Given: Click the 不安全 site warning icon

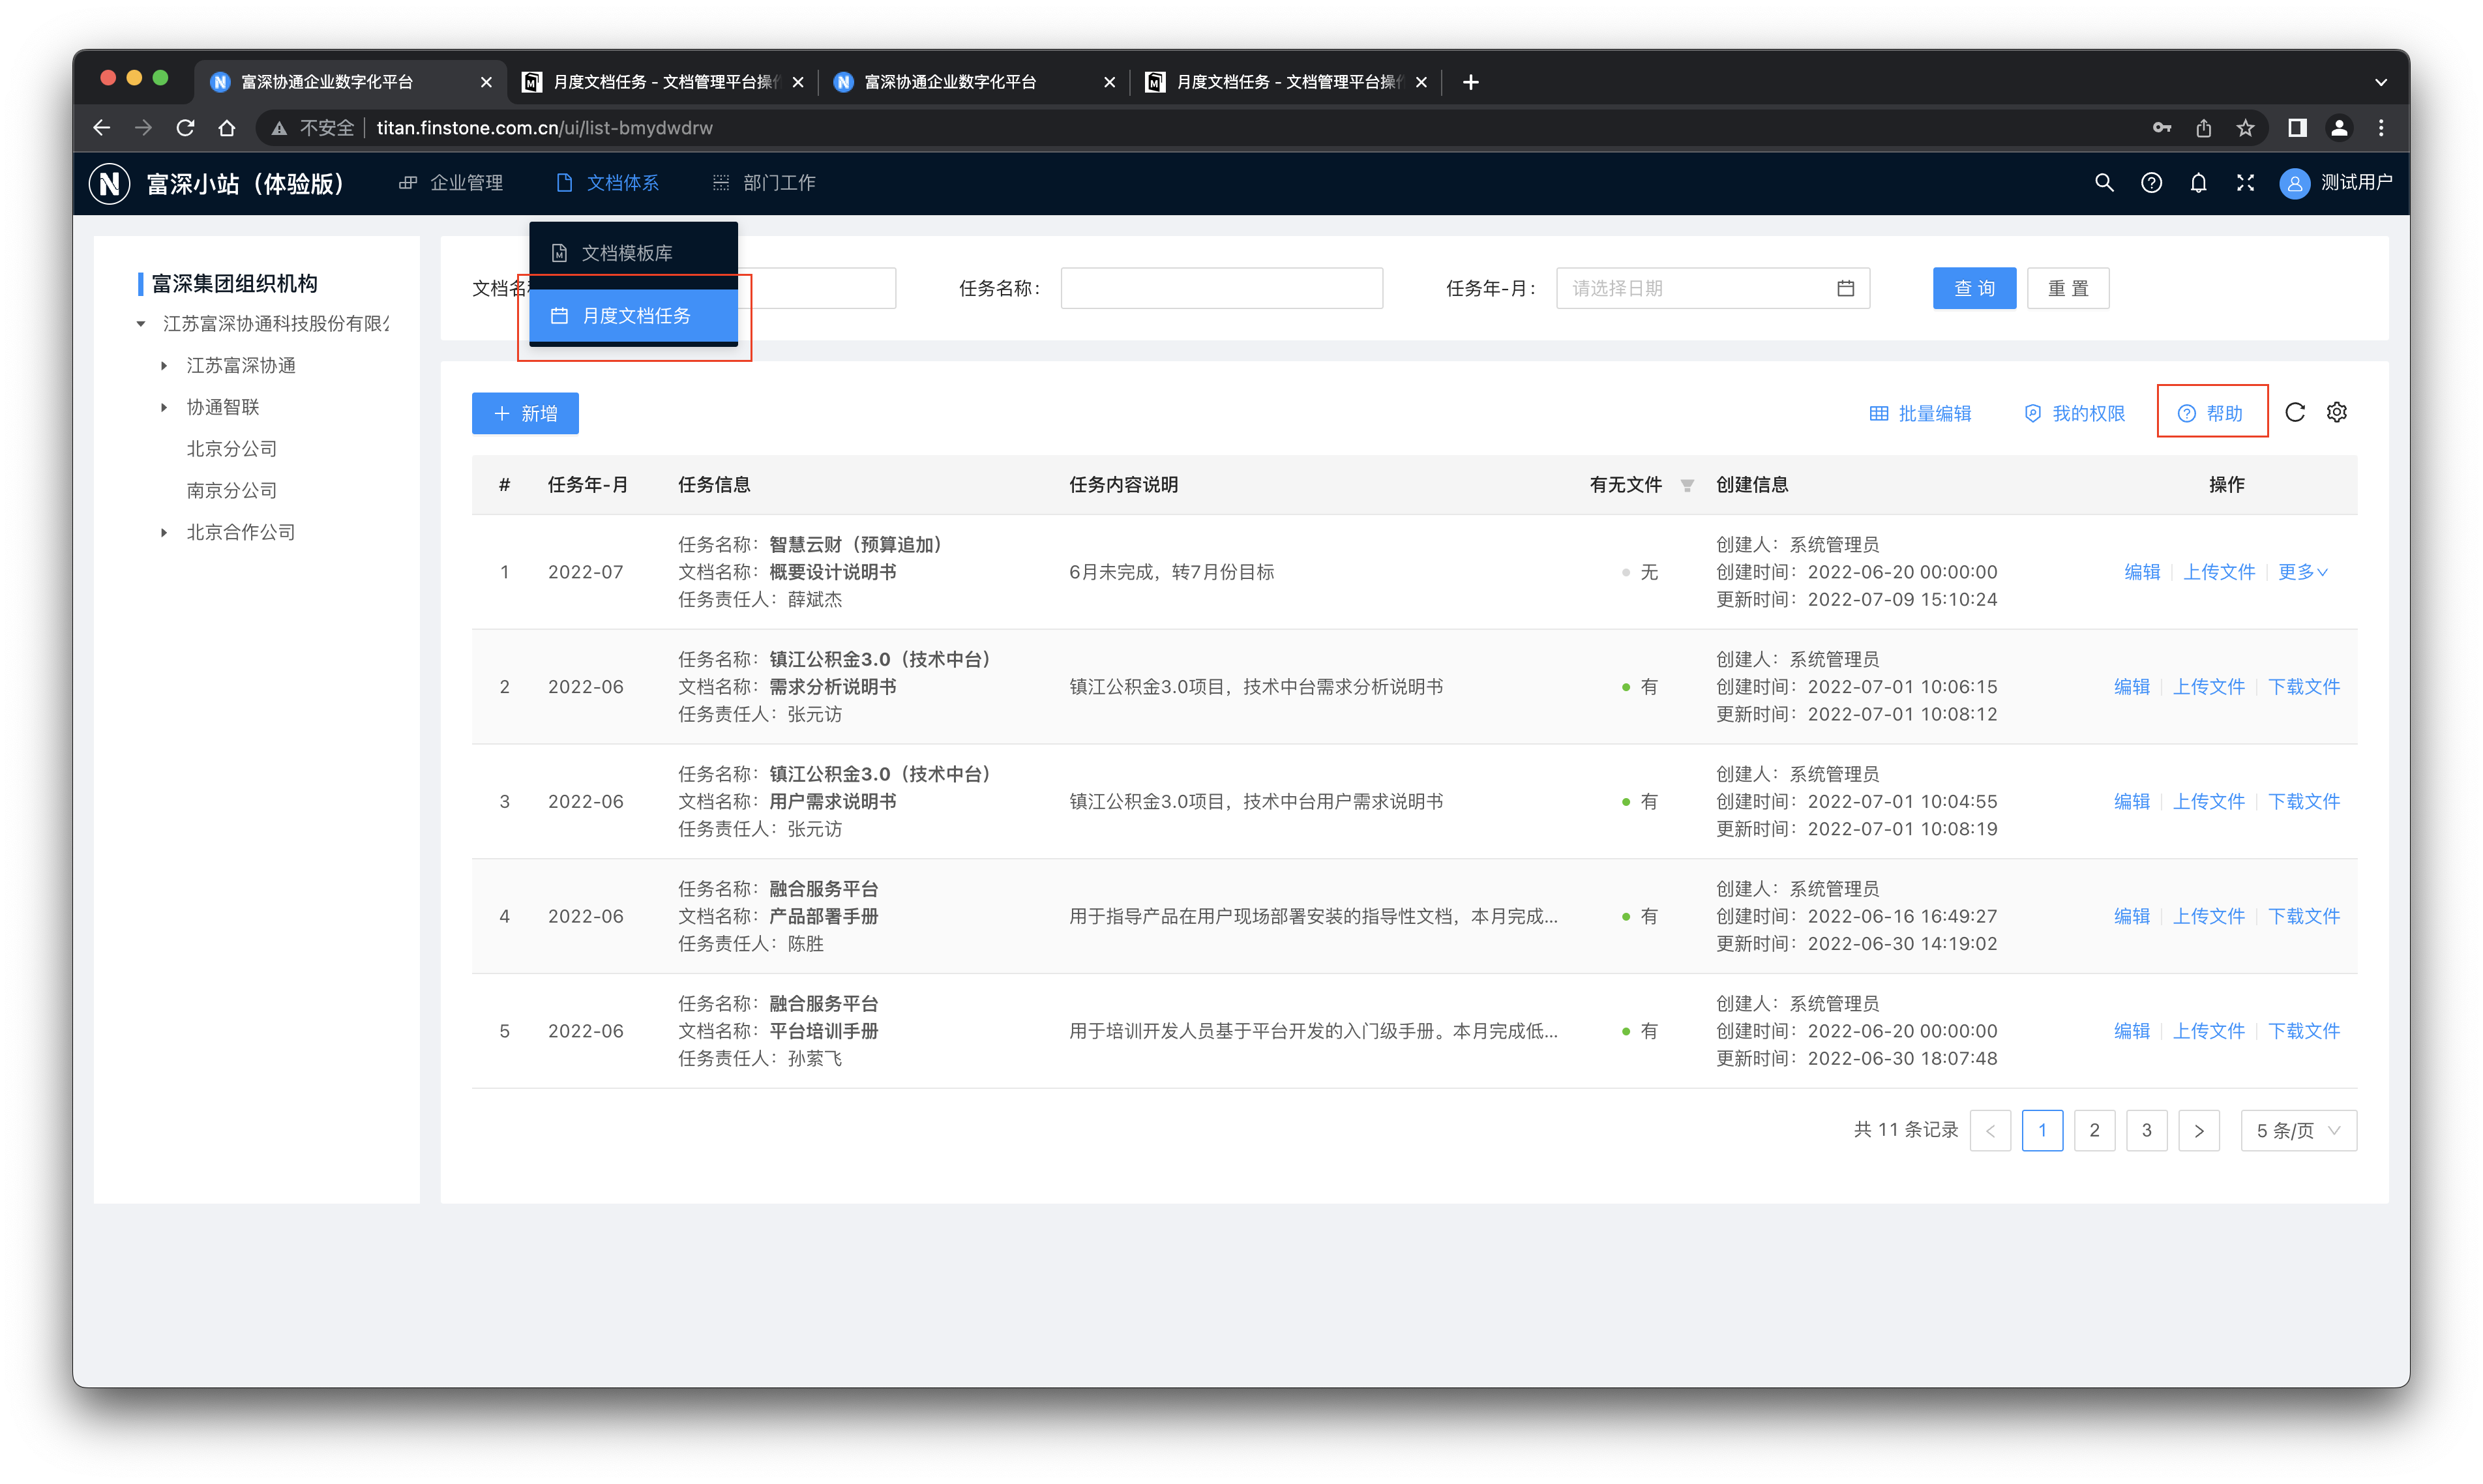Looking at the screenshot, I should click(x=279, y=128).
